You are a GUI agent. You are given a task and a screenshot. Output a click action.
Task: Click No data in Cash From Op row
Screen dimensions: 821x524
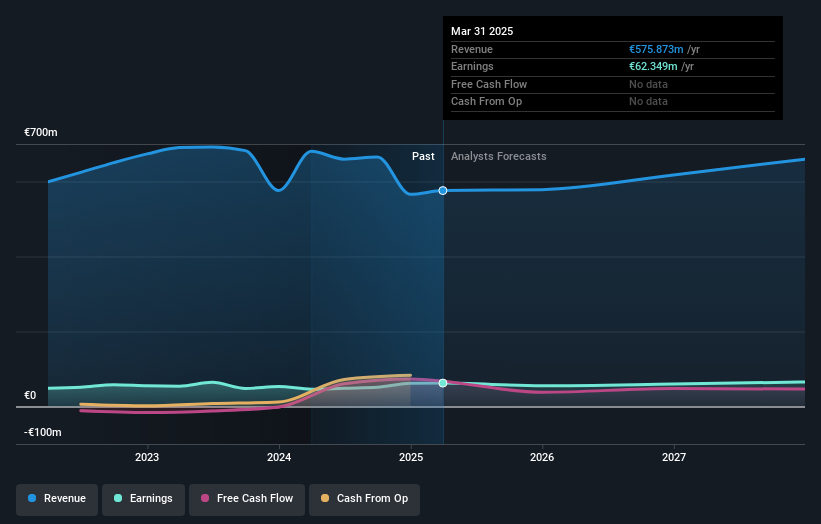click(648, 102)
